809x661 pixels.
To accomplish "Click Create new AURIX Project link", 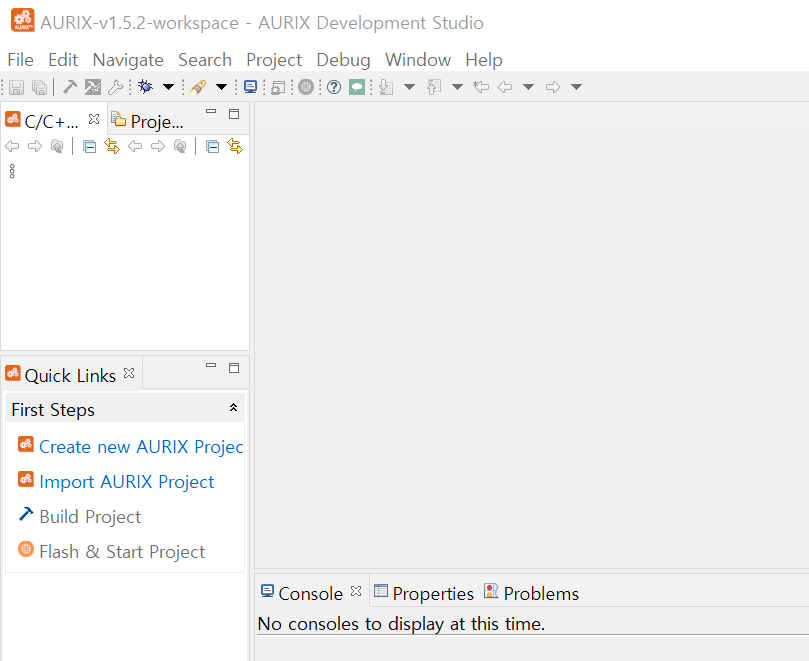I will pyautogui.click(x=141, y=446).
